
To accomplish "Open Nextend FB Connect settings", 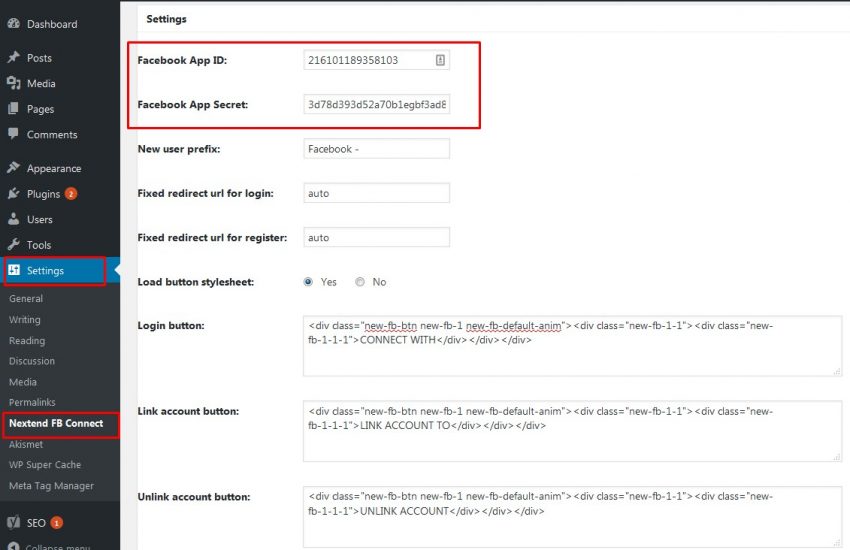I will 56,423.
